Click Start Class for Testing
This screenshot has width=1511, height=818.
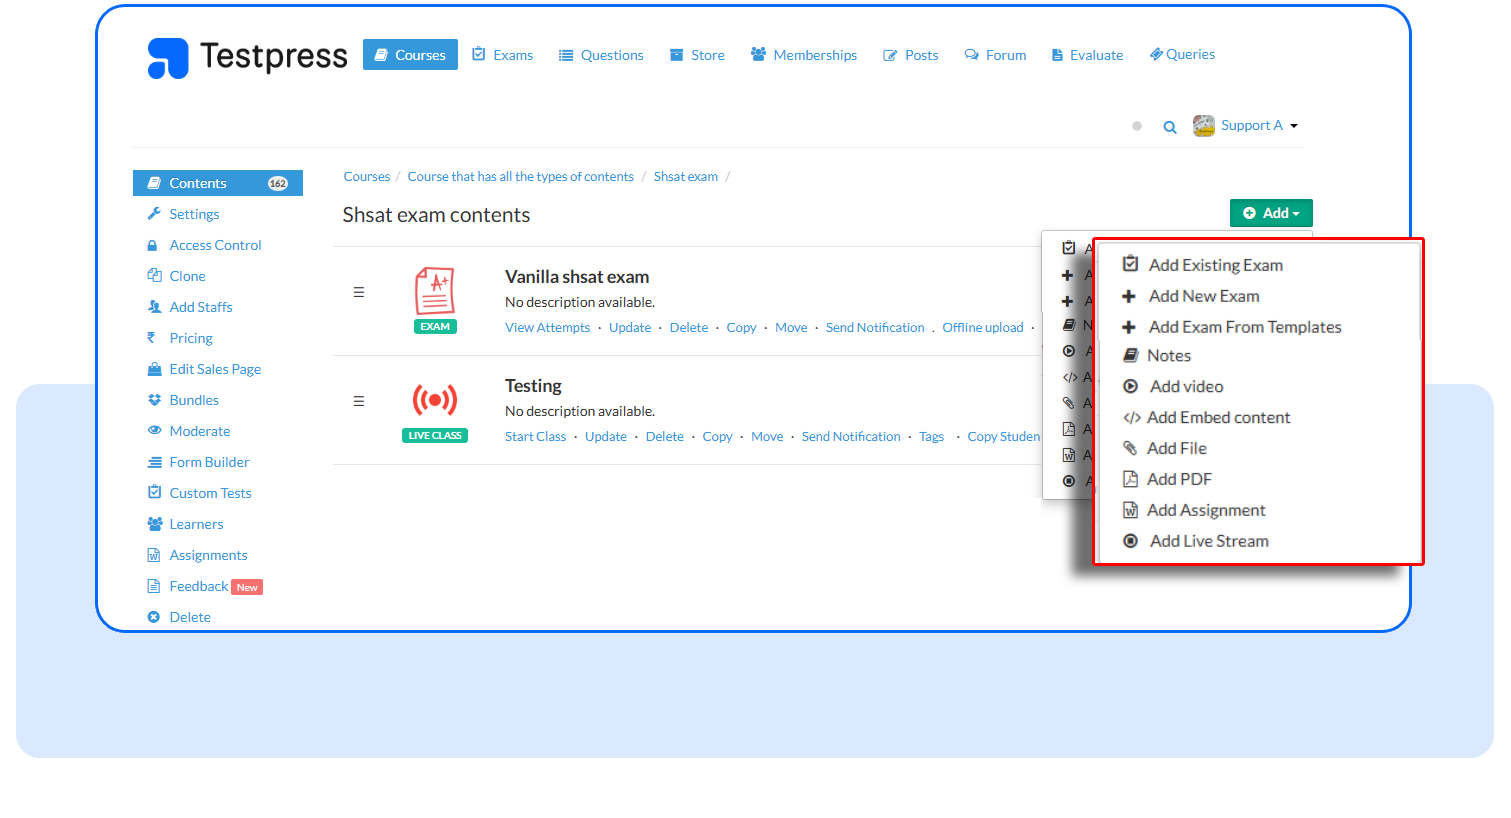536,437
